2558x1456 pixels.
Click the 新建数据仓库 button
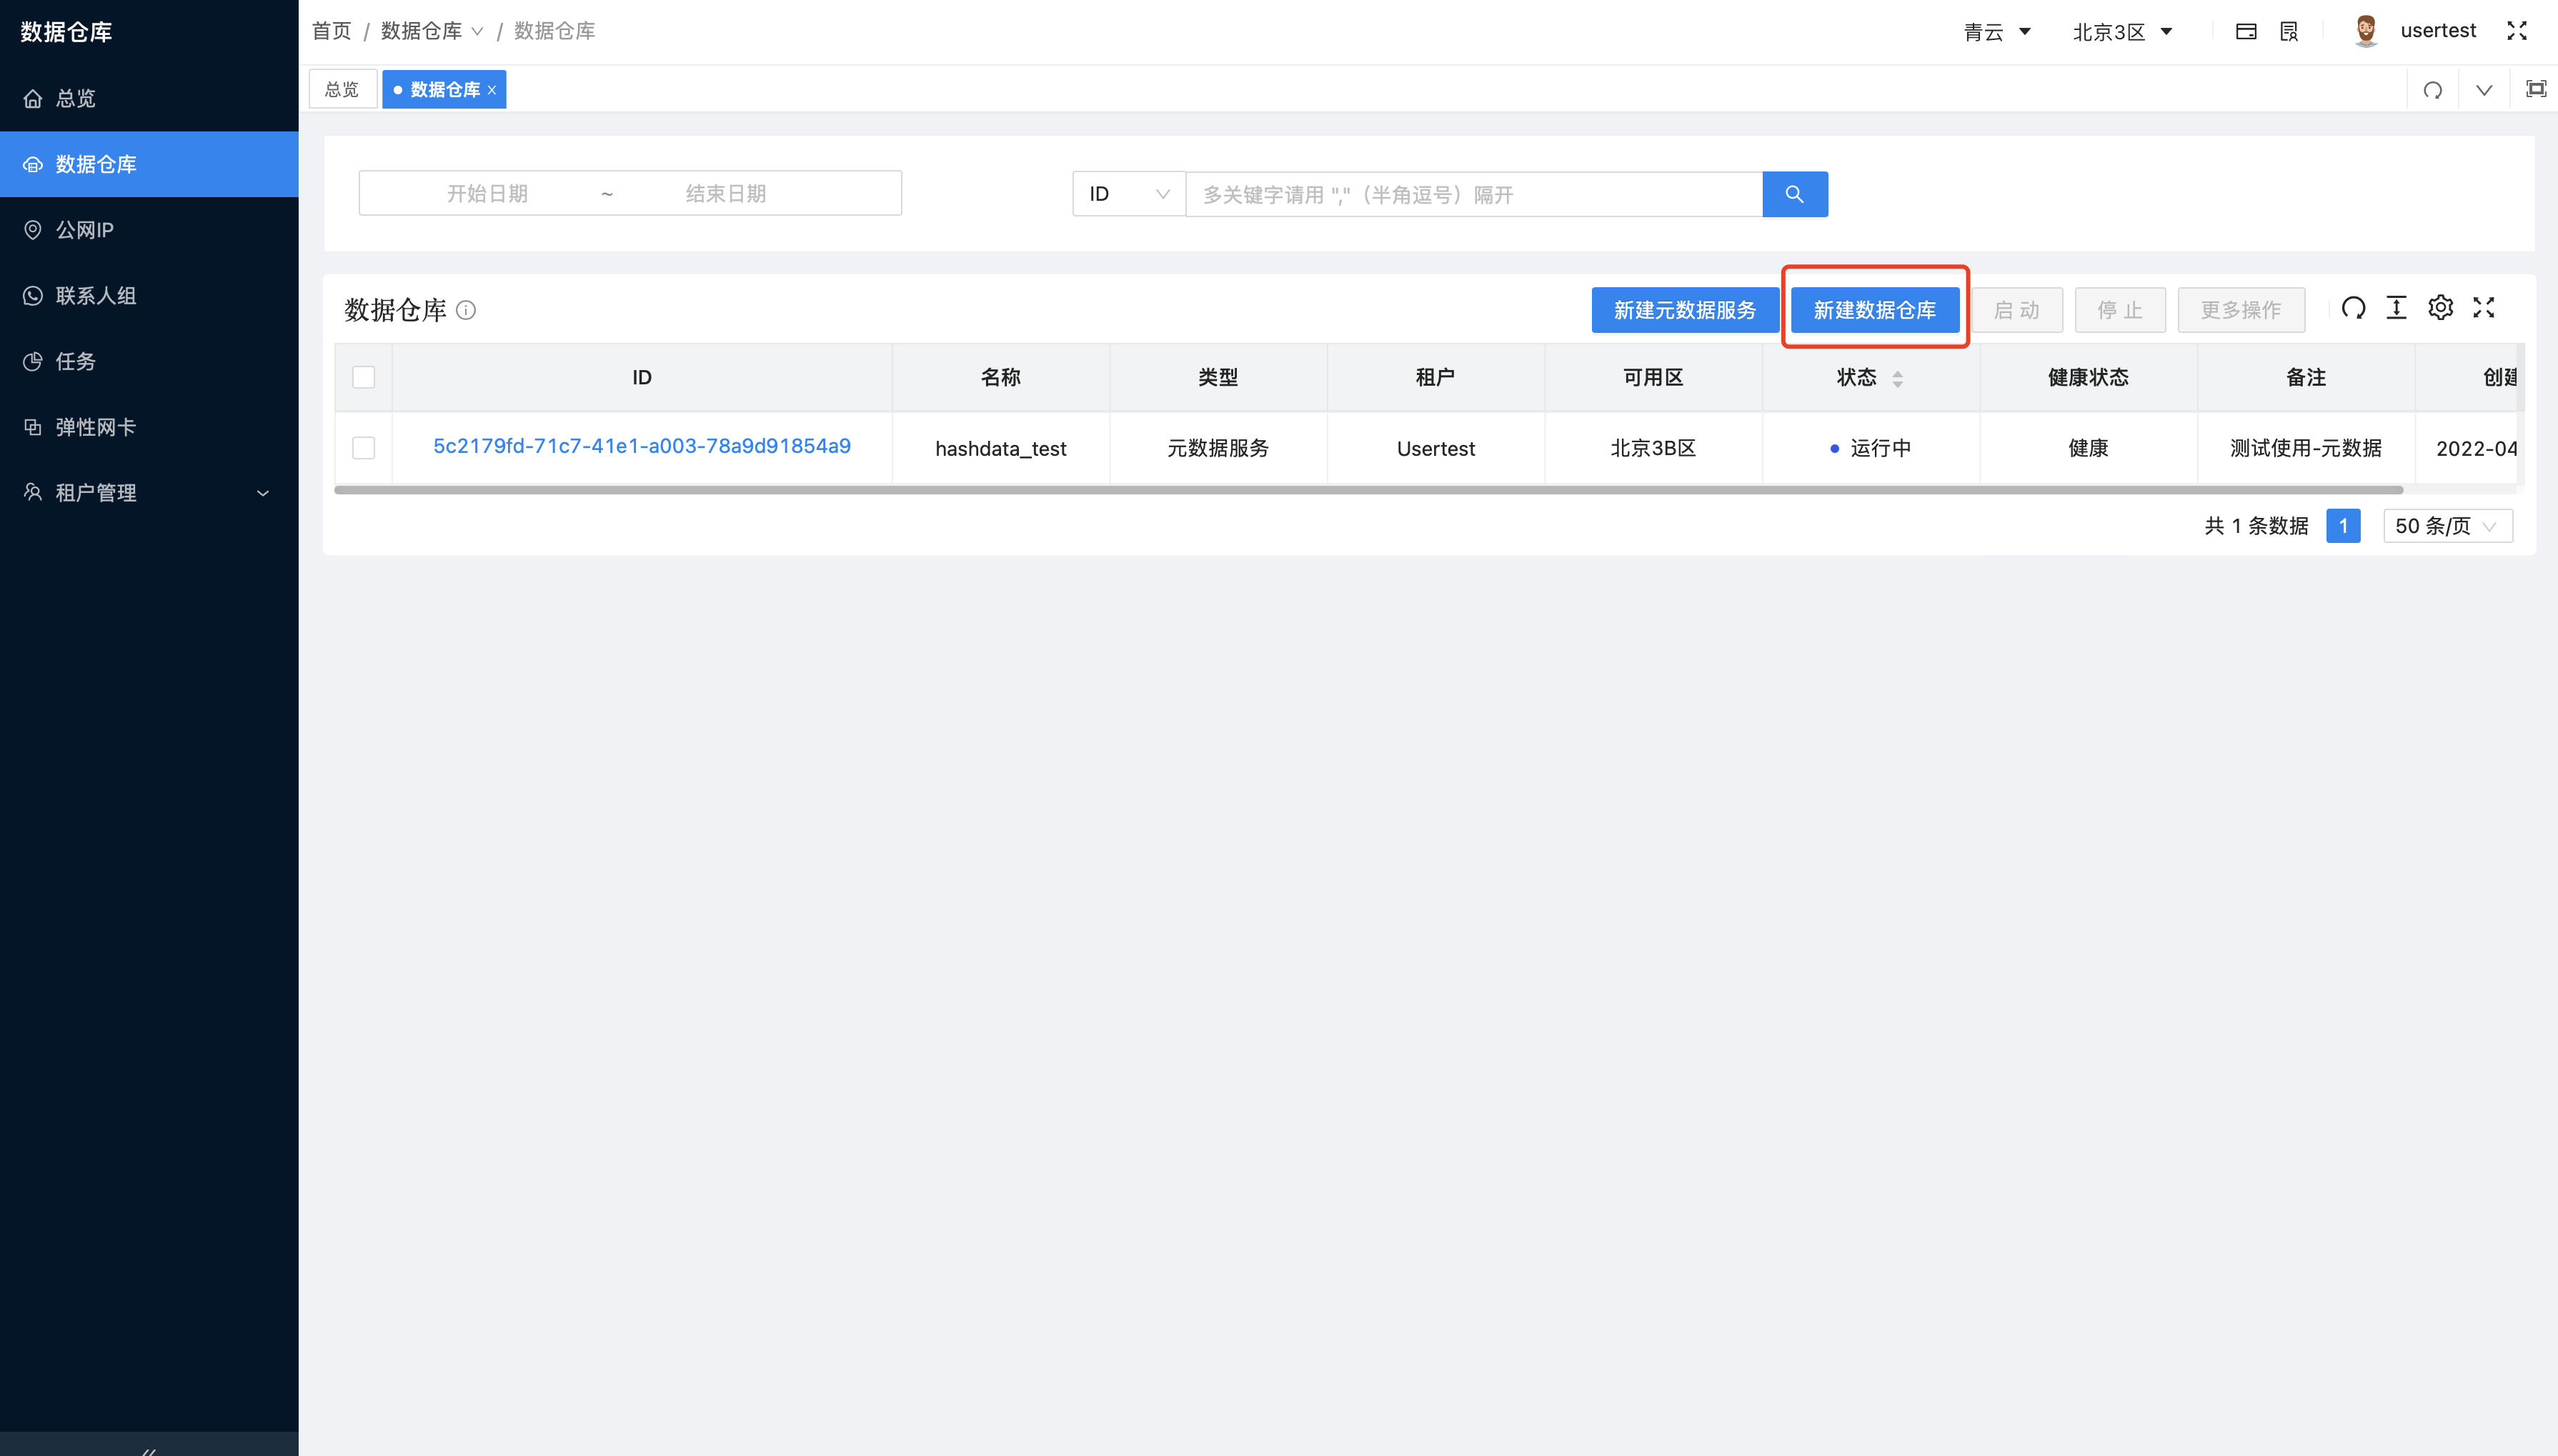click(1874, 310)
